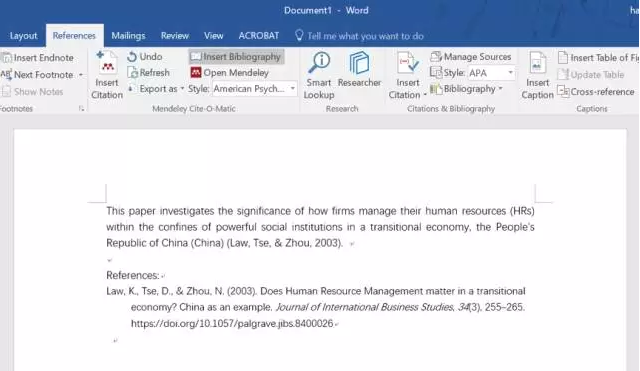640x371 pixels.
Task: Select the References tab
Action: click(x=74, y=36)
